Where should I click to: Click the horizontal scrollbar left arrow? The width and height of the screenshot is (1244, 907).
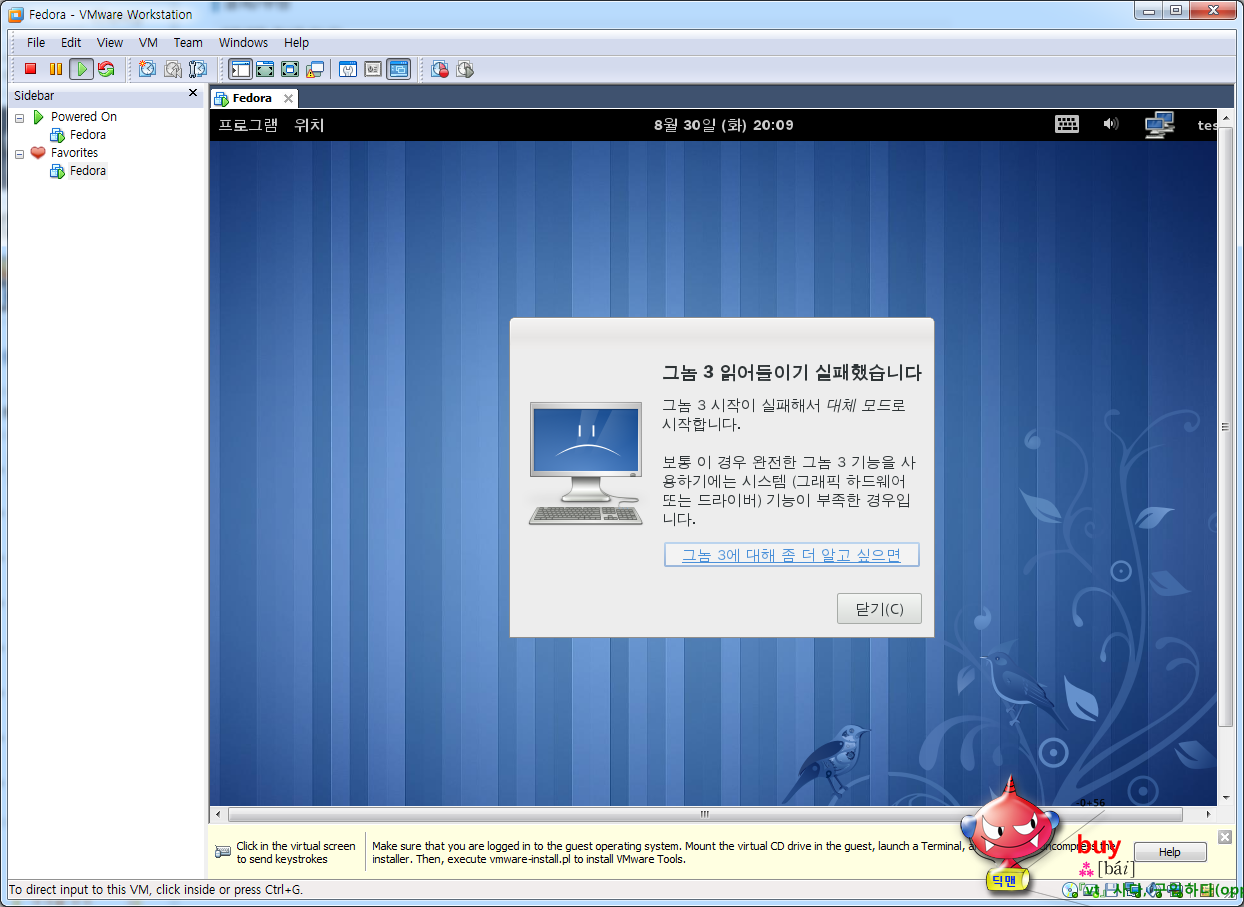(x=216, y=814)
